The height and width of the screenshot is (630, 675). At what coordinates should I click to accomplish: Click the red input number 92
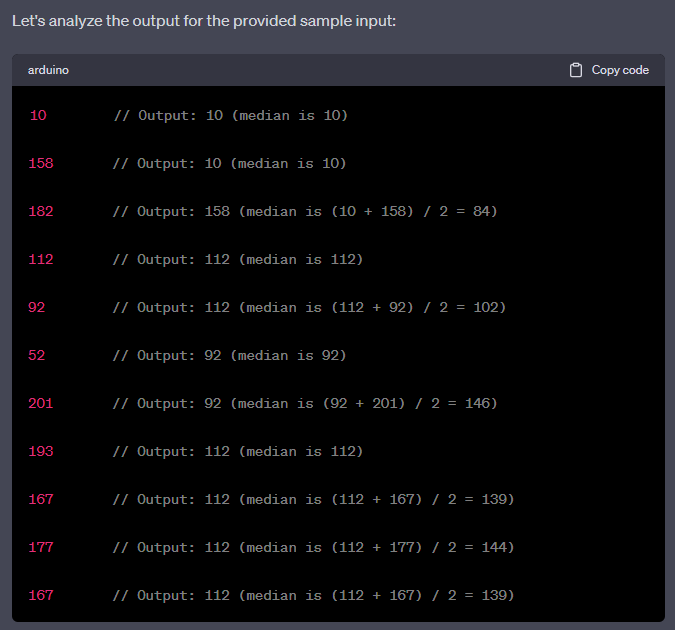[38, 307]
